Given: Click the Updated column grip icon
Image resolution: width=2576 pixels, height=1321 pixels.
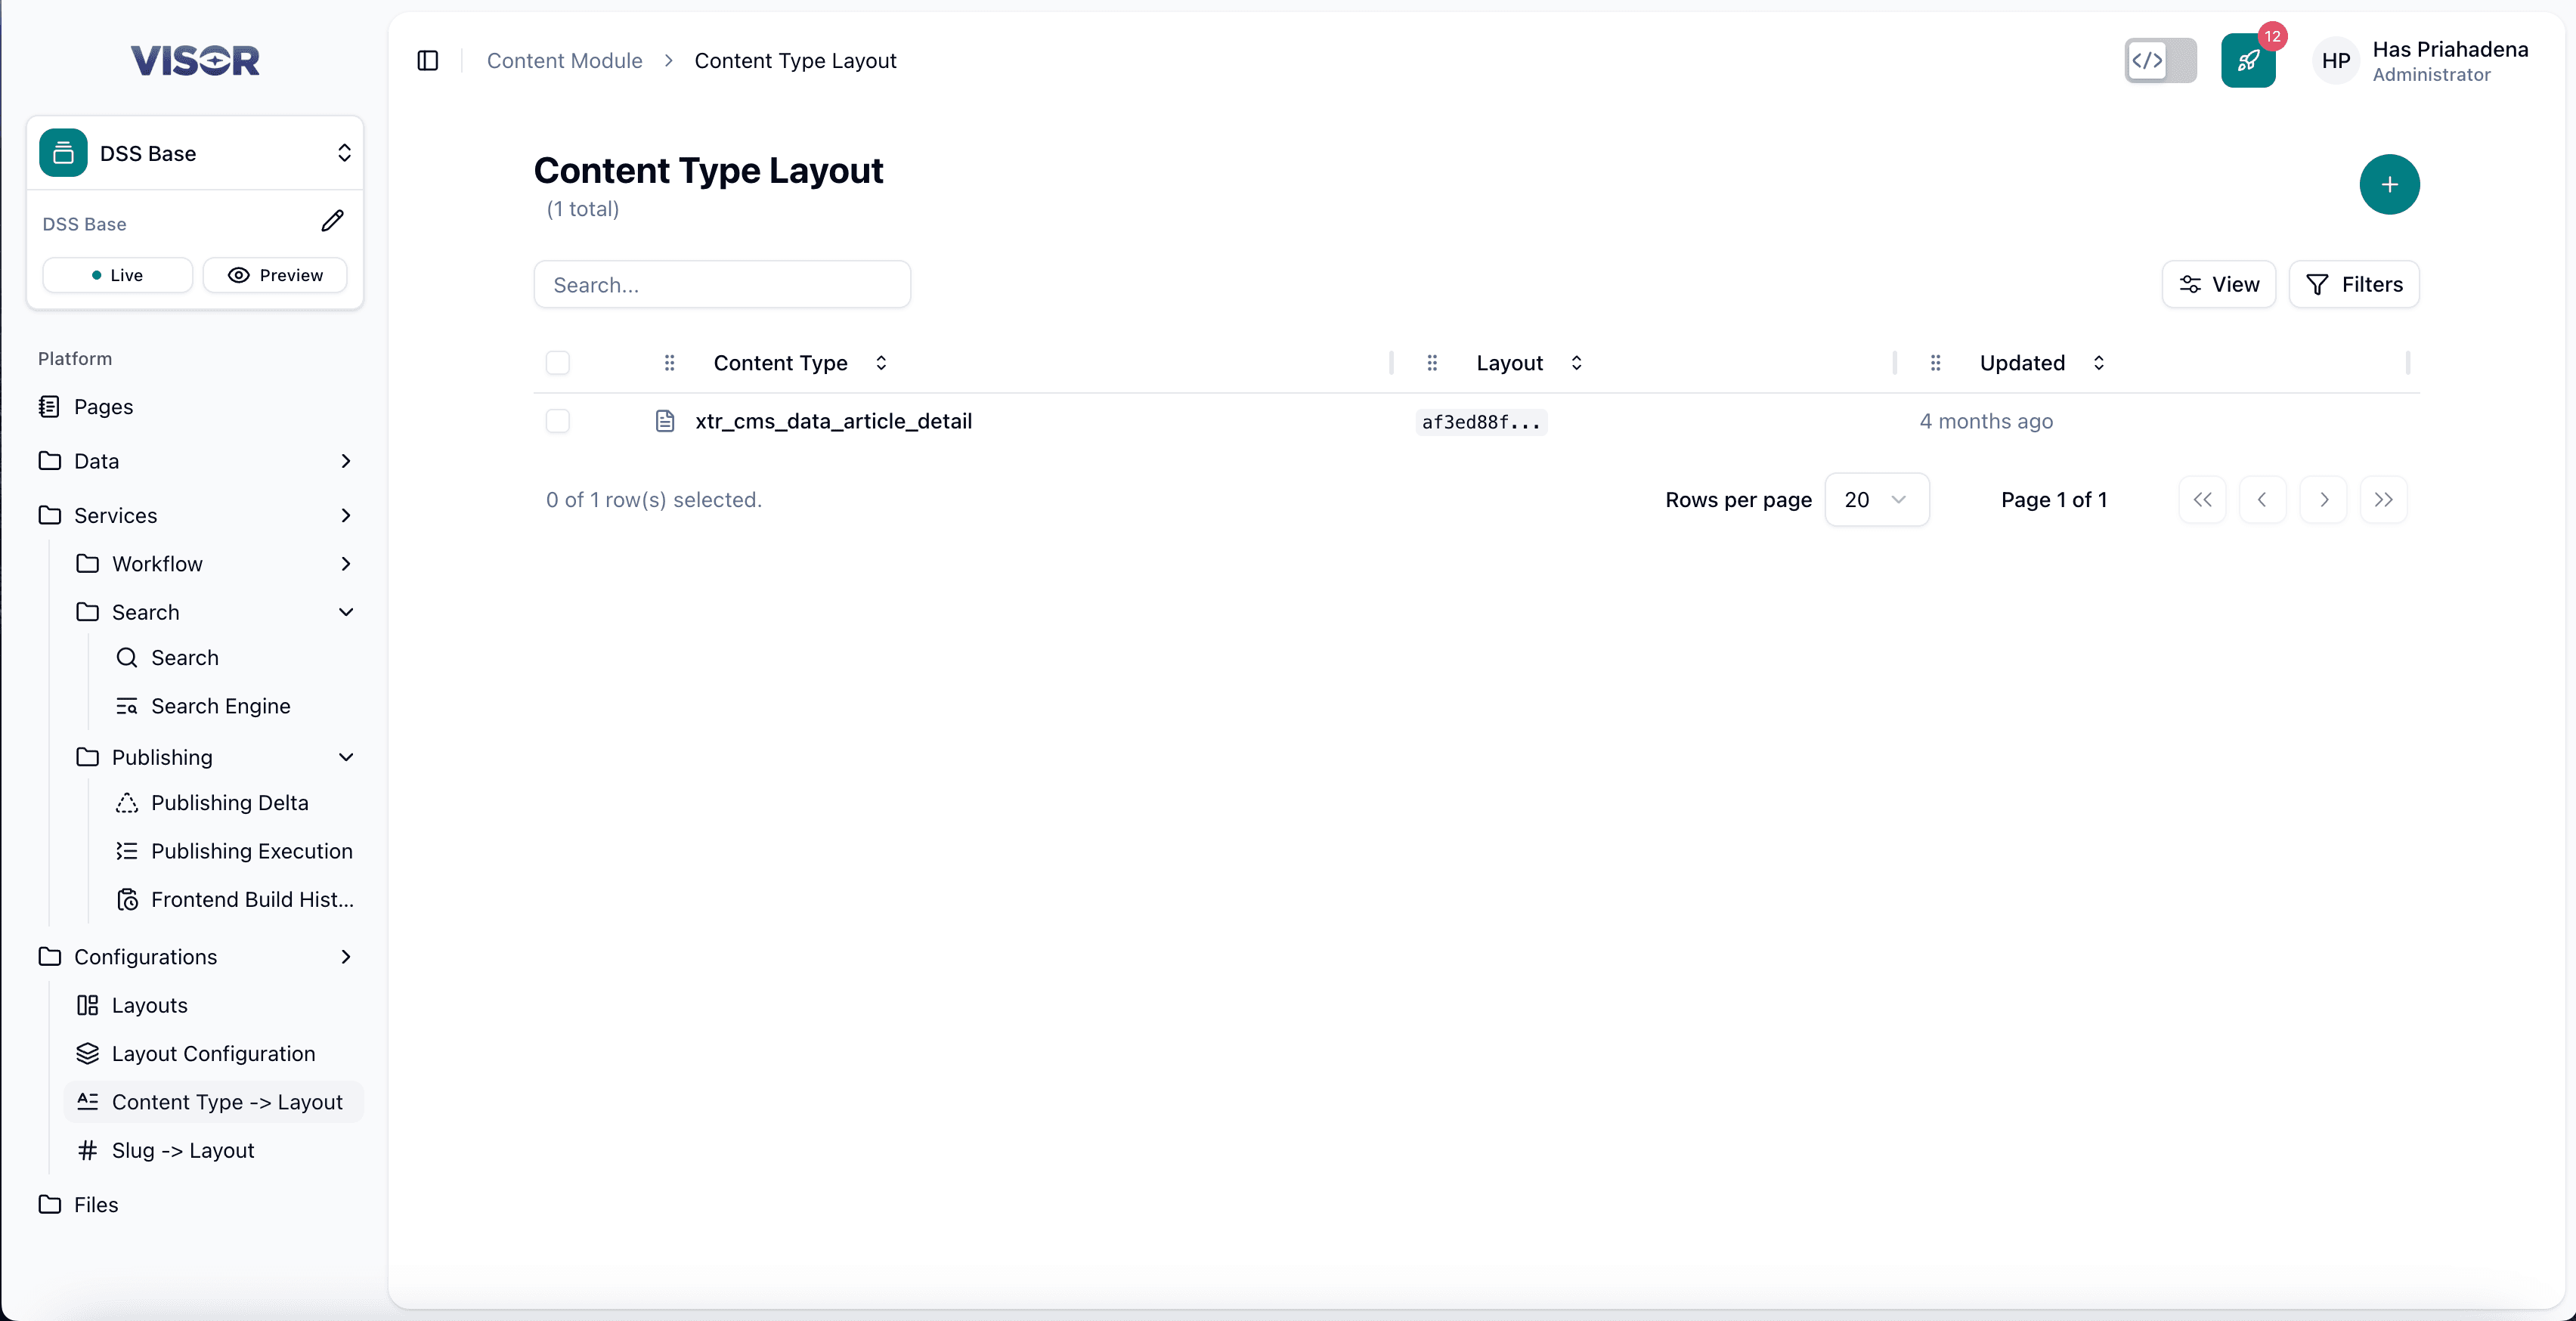Looking at the screenshot, I should click(x=1935, y=363).
